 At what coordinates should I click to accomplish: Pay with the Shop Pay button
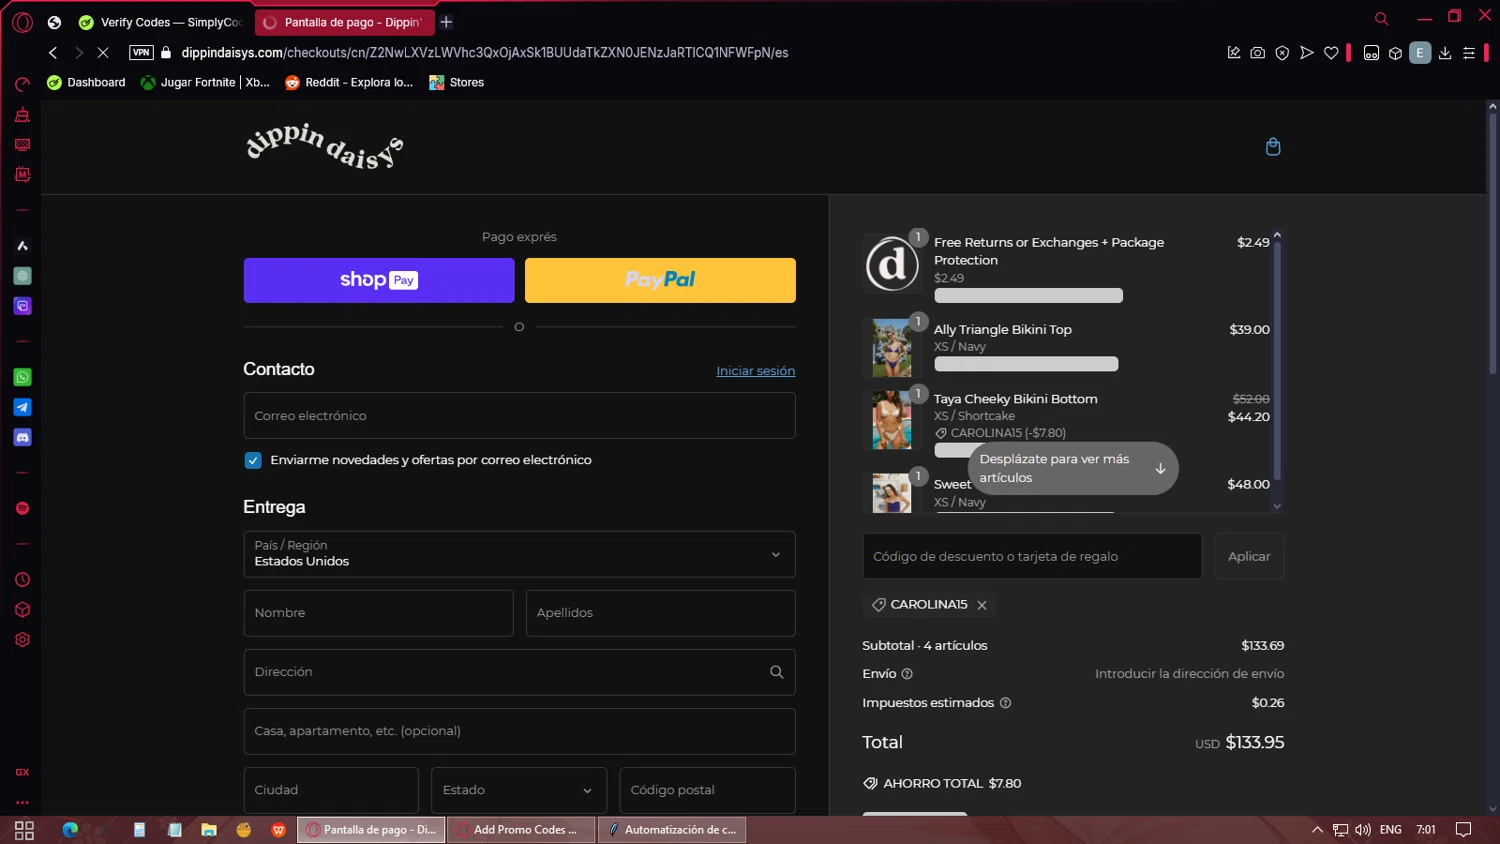379,280
